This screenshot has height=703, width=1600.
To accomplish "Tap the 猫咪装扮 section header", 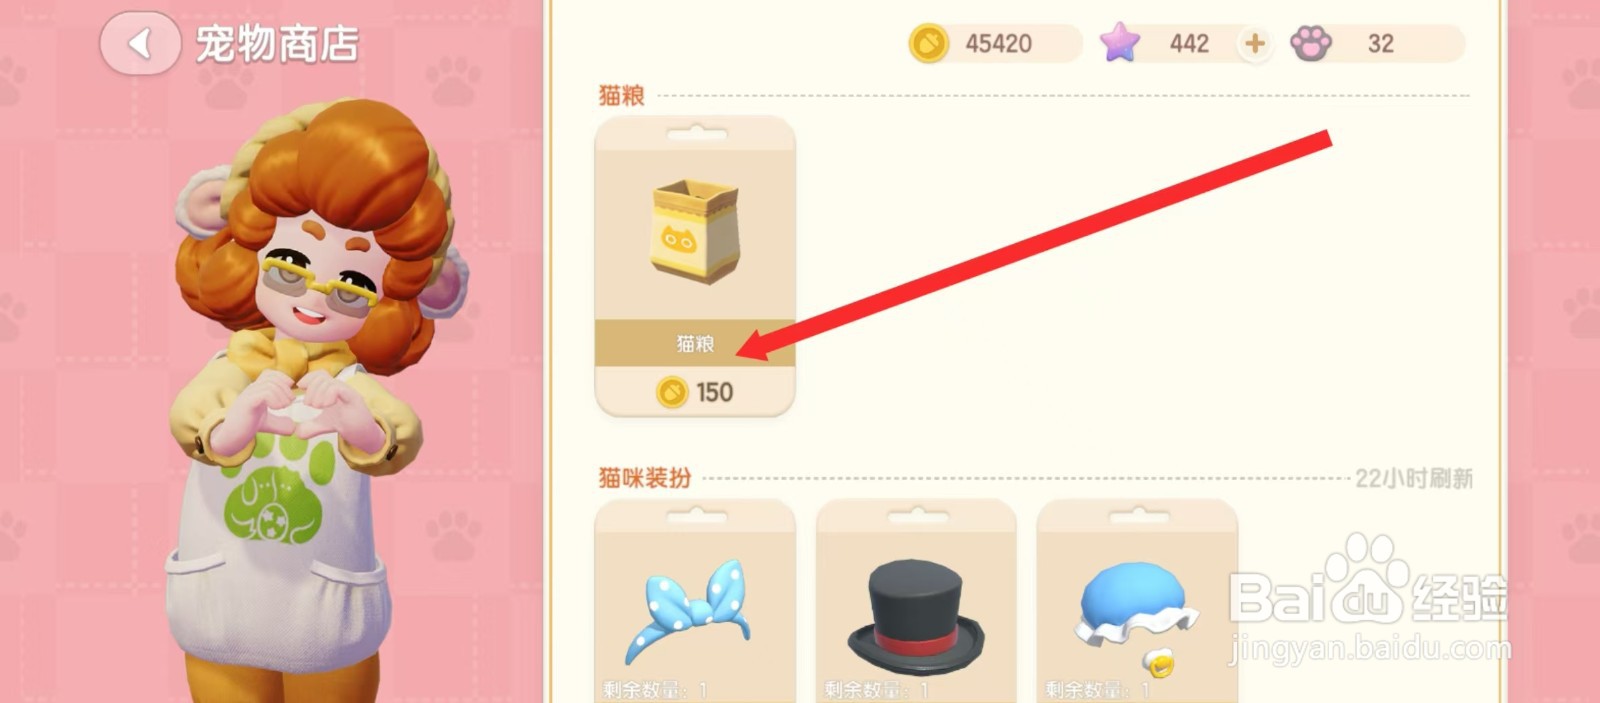I will 645,478.
